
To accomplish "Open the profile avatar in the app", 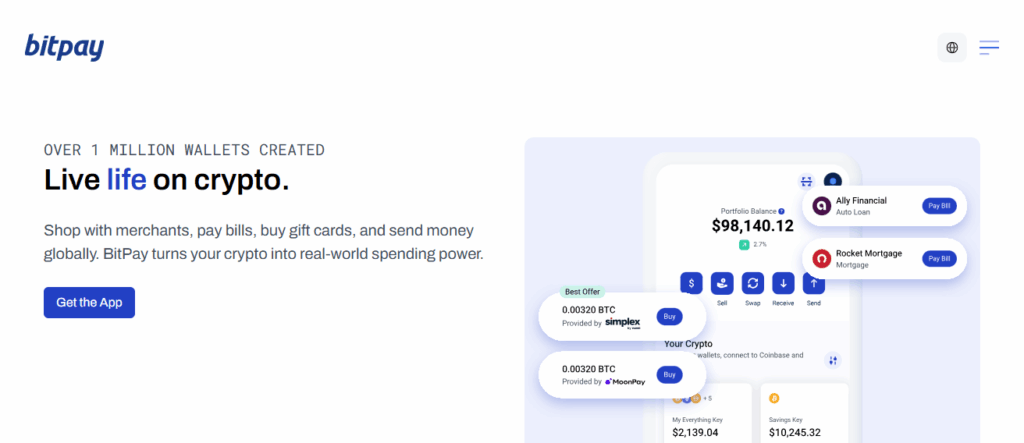I will click(x=832, y=182).
